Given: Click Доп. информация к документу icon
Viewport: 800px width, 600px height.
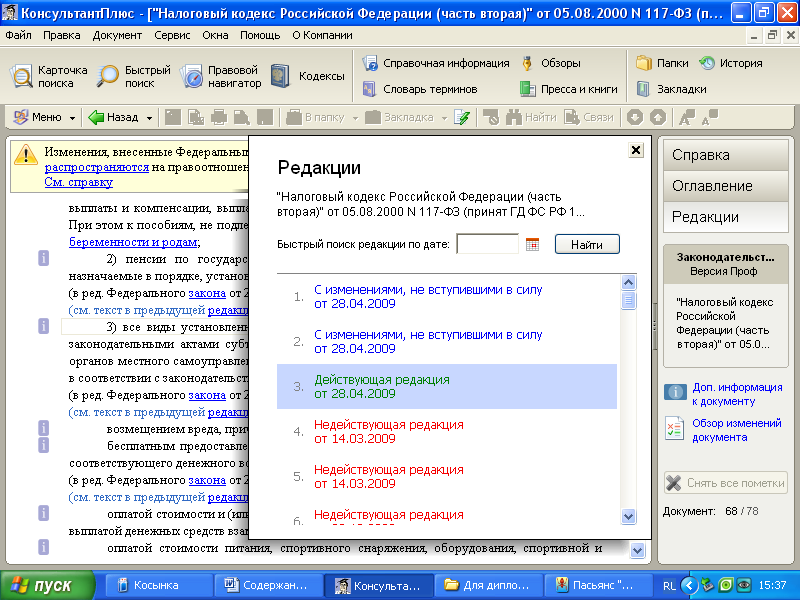Looking at the screenshot, I should 675,392.
